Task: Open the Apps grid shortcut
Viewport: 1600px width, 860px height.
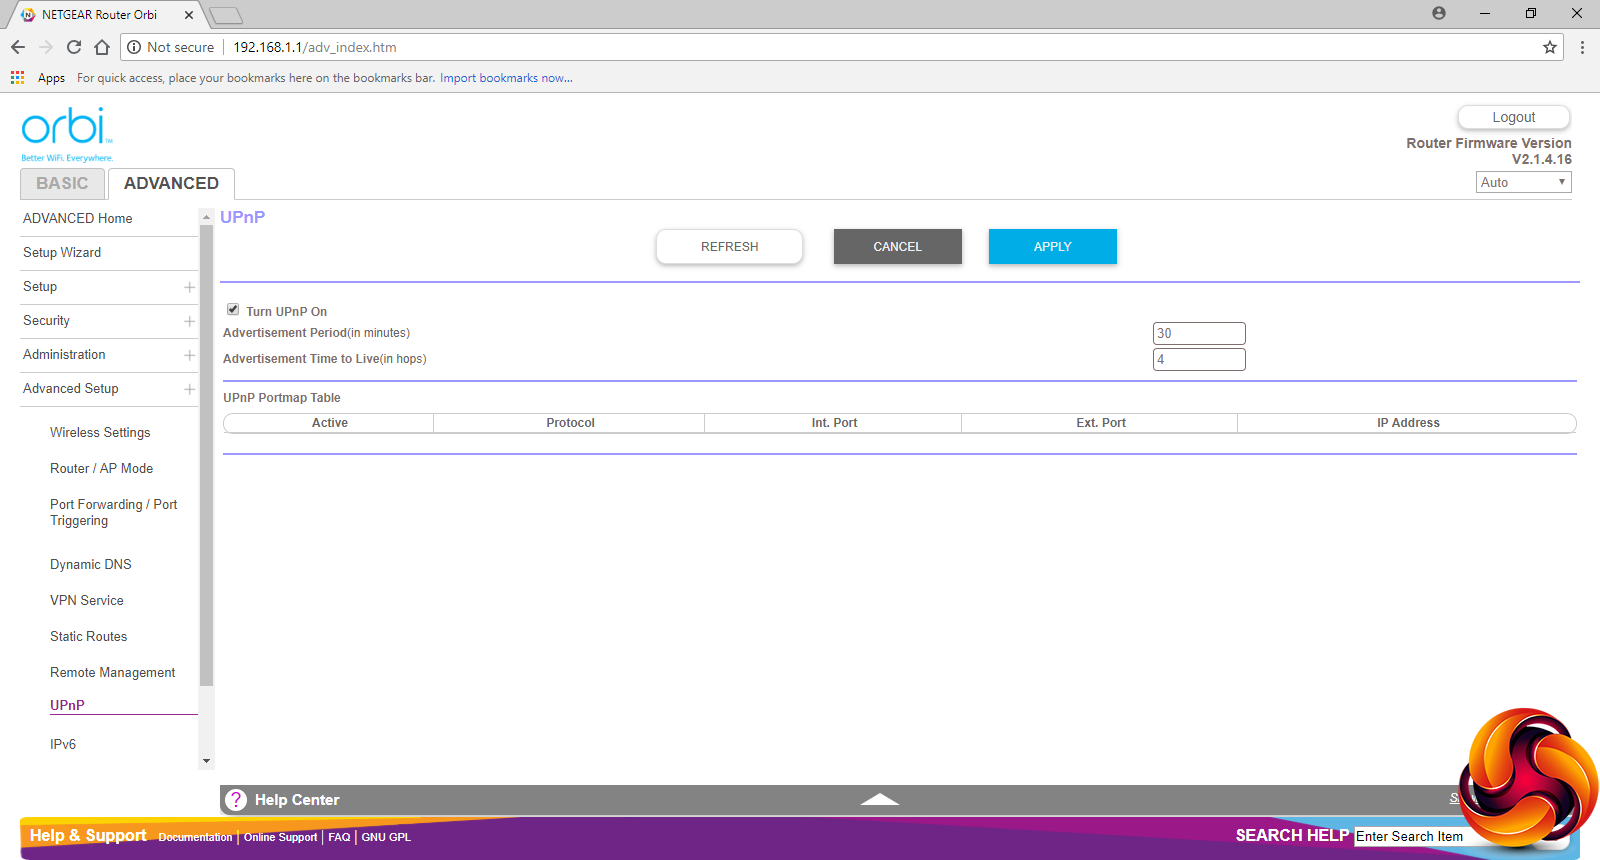Action: pyautogui.click(x=18, y=78)
